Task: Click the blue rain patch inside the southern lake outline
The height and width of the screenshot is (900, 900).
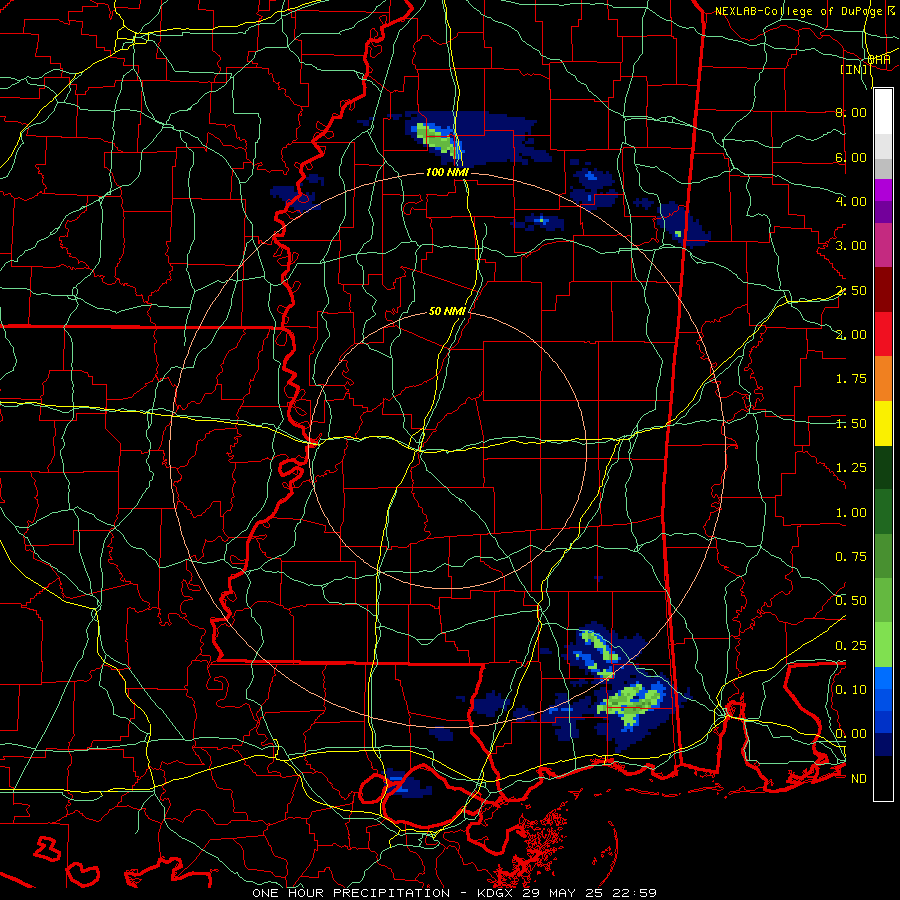Action: (x=406, y=783)
